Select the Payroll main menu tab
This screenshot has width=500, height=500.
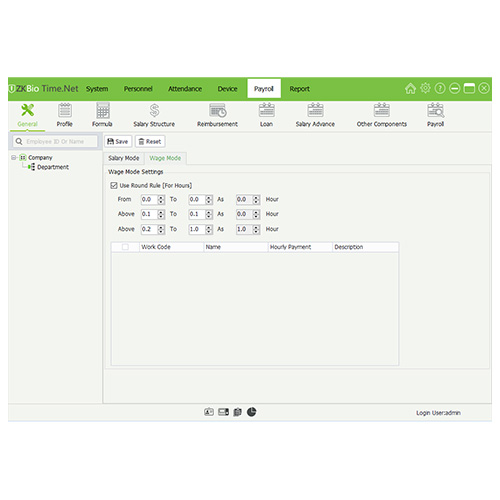(x=264, y=89)
